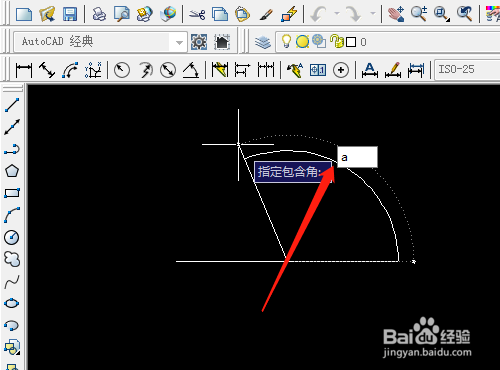
Task: Select the Match Properties brush icon
Action: coord(266,14)
